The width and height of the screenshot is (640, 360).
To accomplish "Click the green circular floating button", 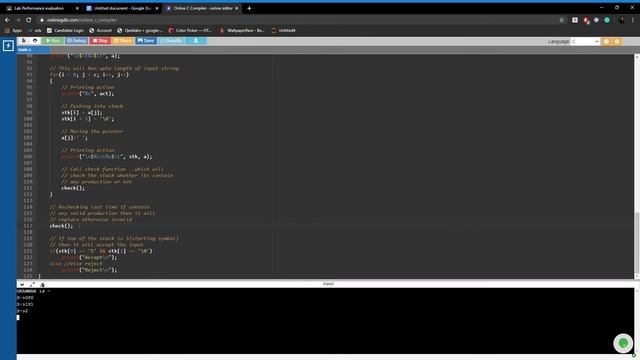I will pyautogui.click(x=623, y=343).
